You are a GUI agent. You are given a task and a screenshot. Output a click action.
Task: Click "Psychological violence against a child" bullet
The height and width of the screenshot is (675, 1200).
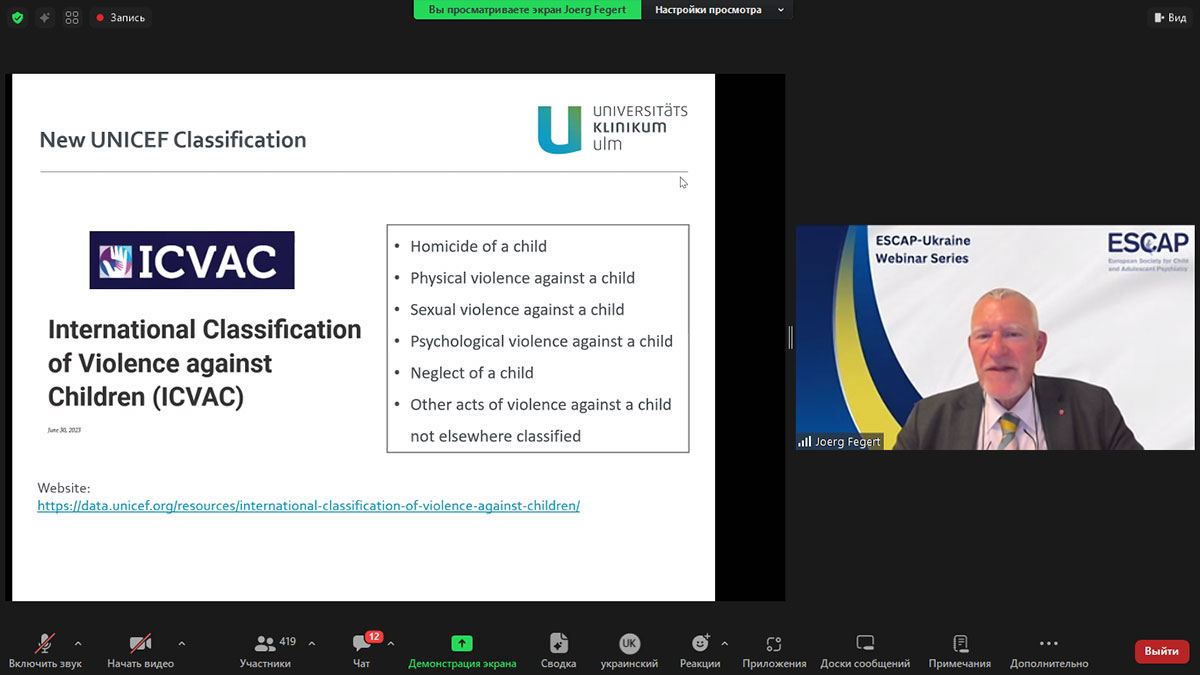click(541, 341)
